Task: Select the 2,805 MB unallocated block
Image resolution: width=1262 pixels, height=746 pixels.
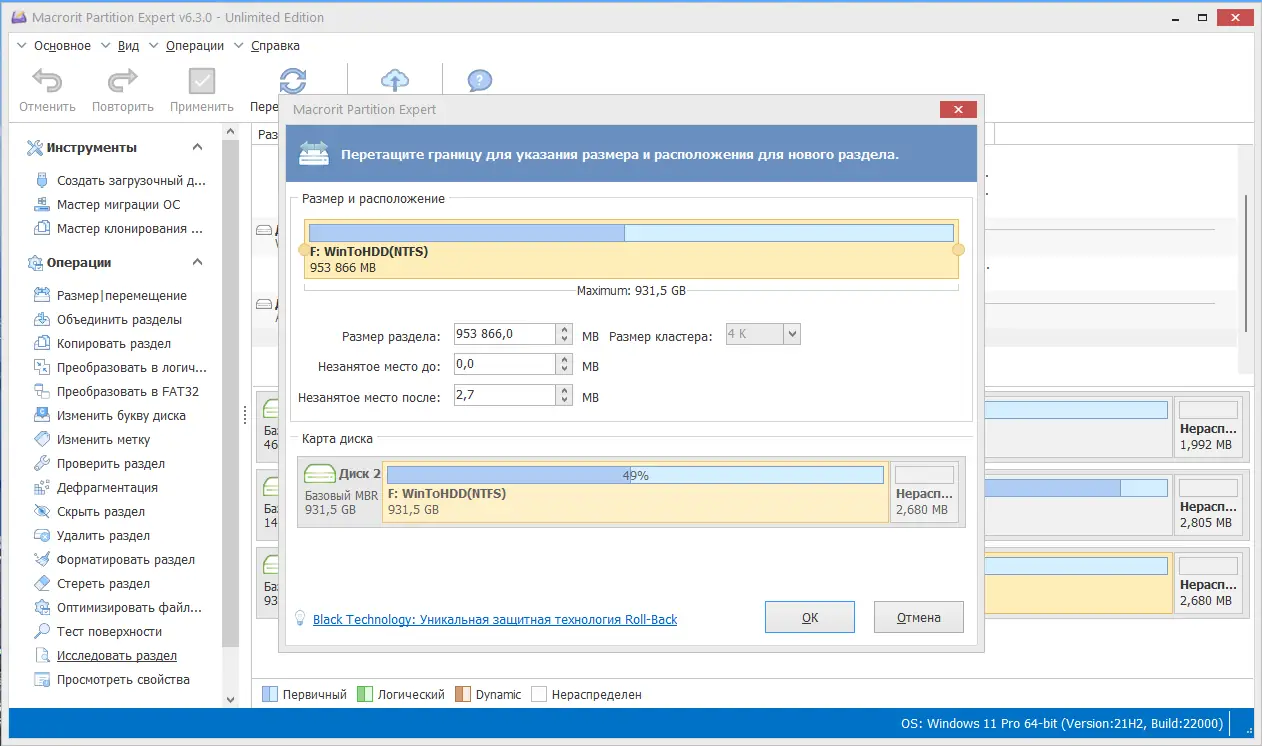Action: click(x=1210, y=503)
